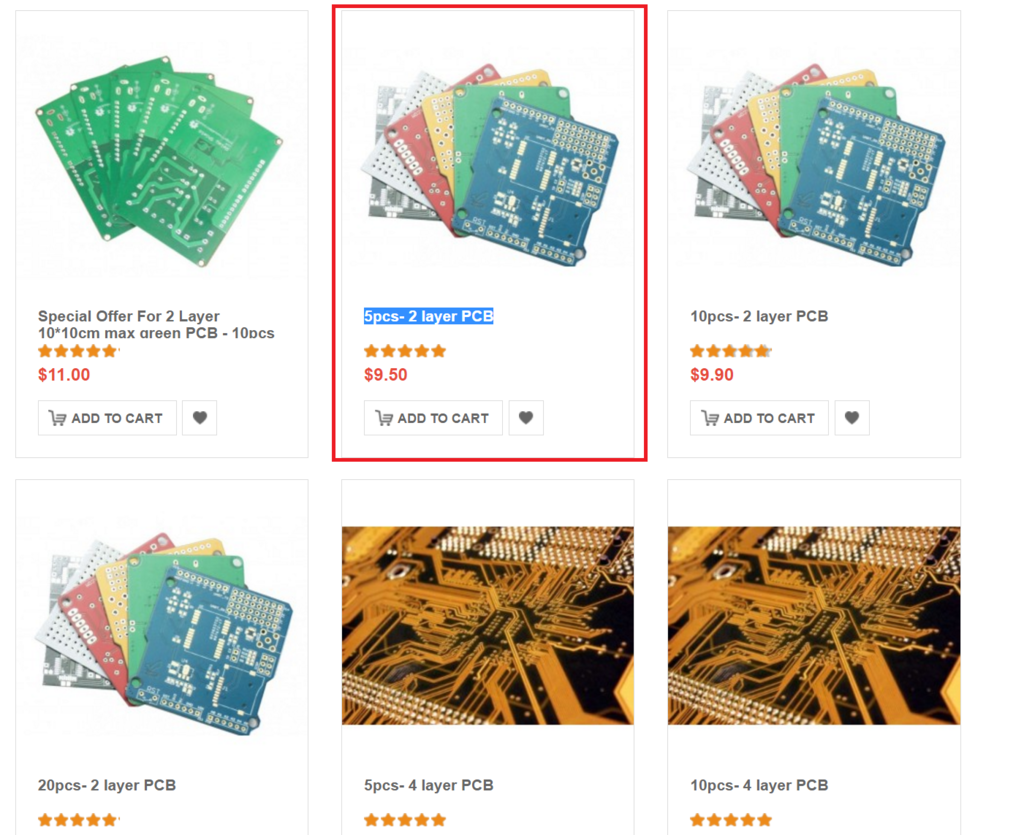Click the cart icon for the $9.50 product
Screen dimensions: 1024x835
click(384, 418)
